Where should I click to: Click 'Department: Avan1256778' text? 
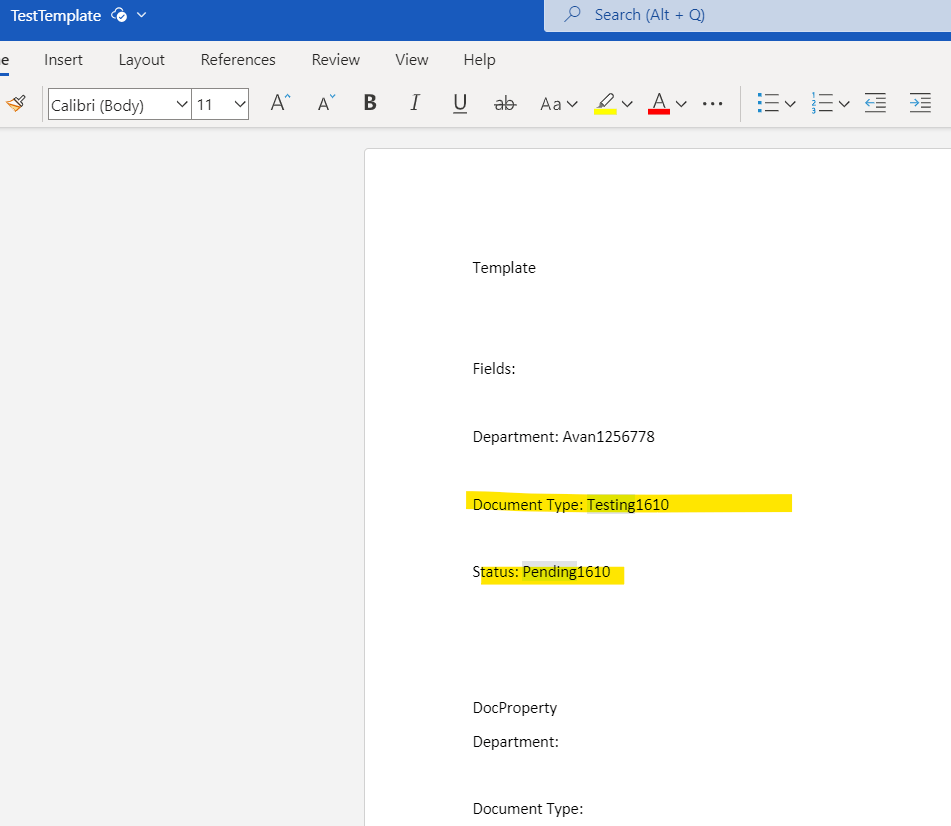pos(563,437)
